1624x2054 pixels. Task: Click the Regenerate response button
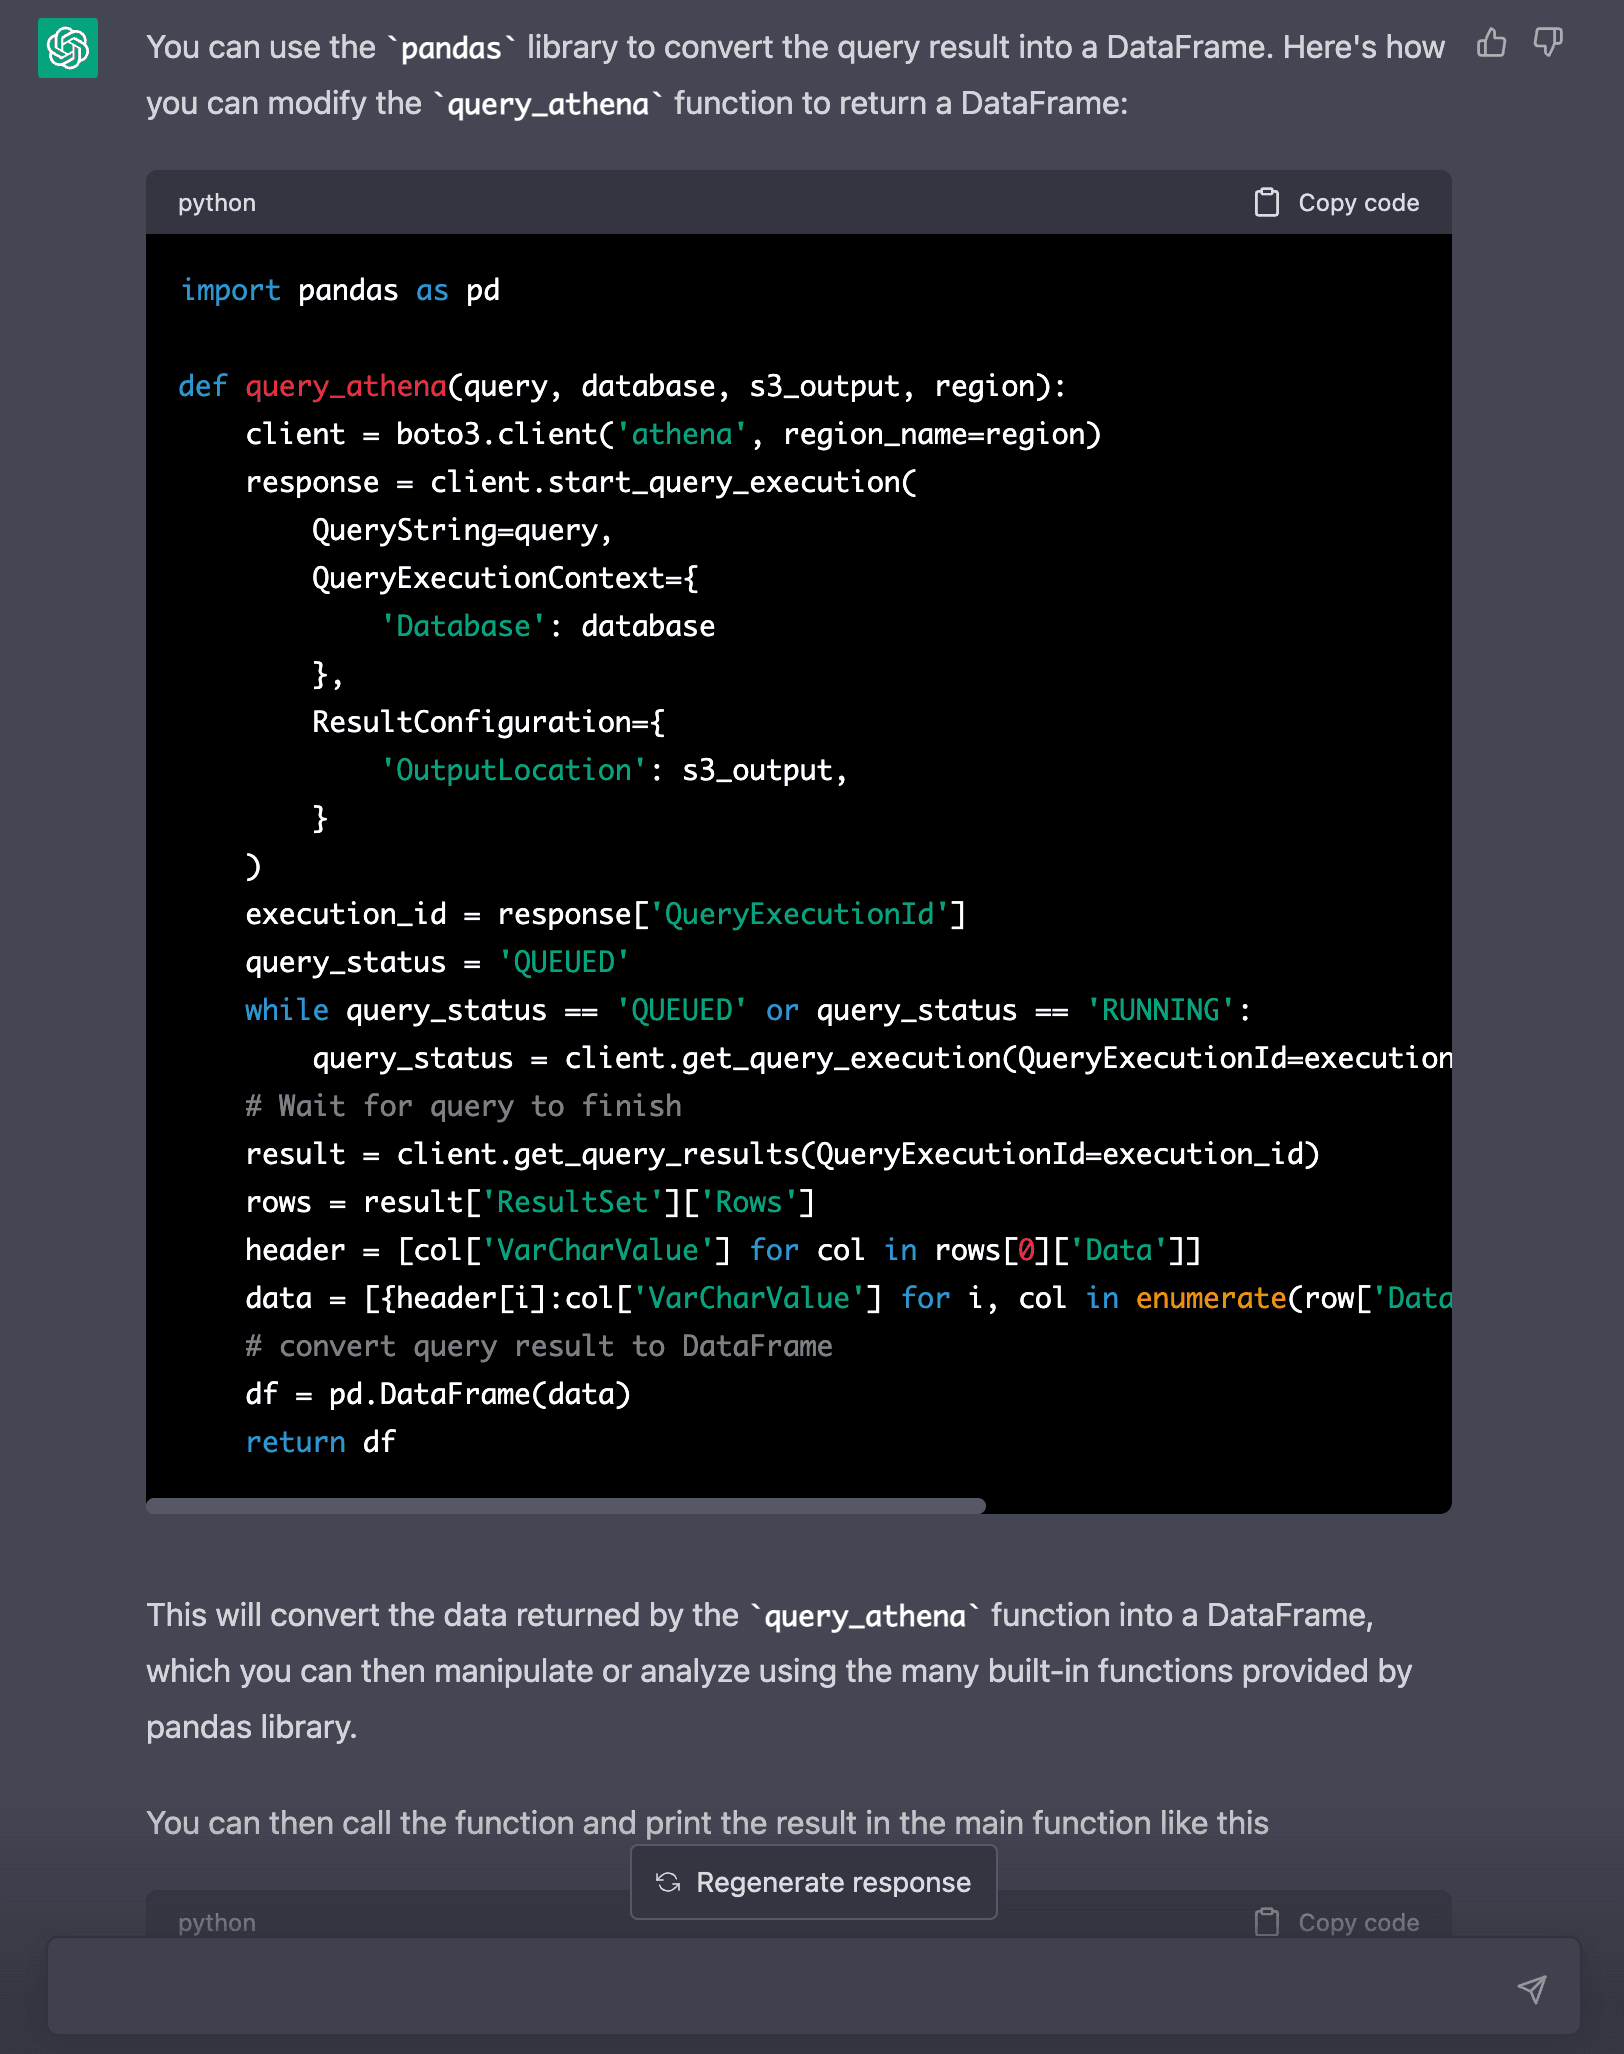pos(813,1882)
